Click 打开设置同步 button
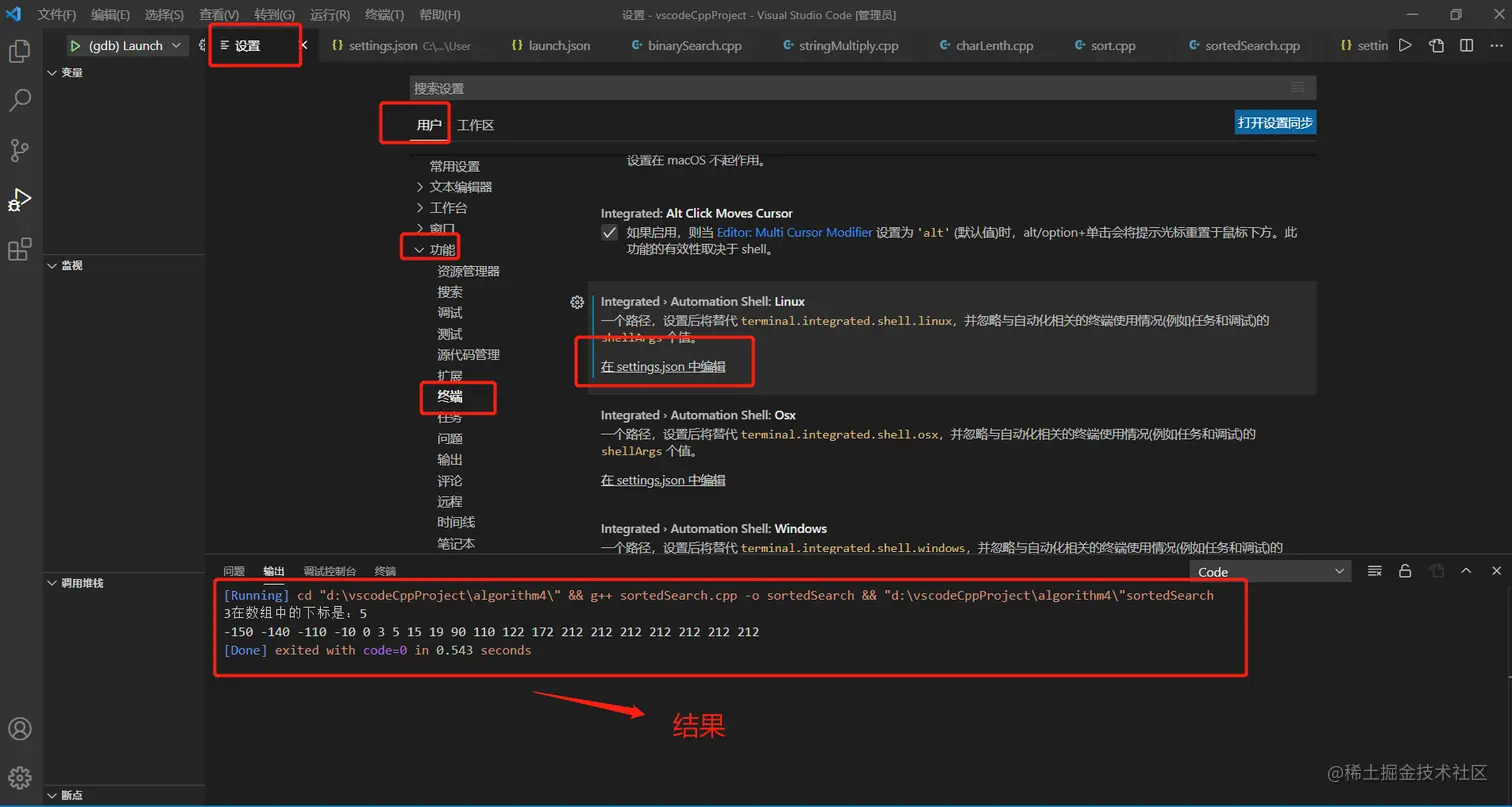Viewport: 1512px width, 807px height. point(1275,123)
